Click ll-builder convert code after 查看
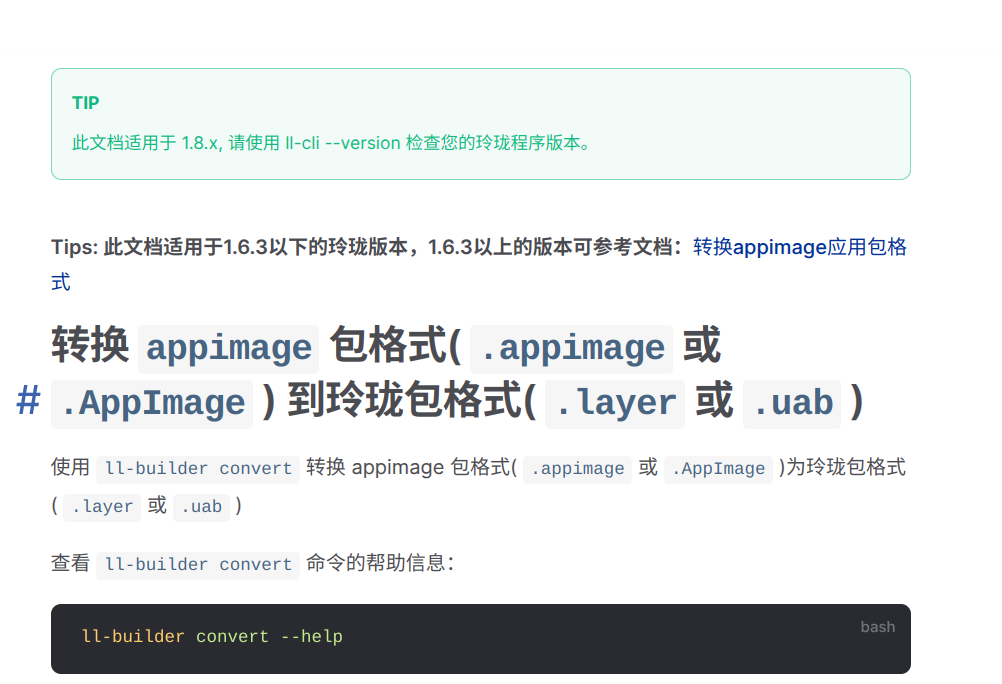The width and height of the screenshot is (1002, 684). pos(198,565)
